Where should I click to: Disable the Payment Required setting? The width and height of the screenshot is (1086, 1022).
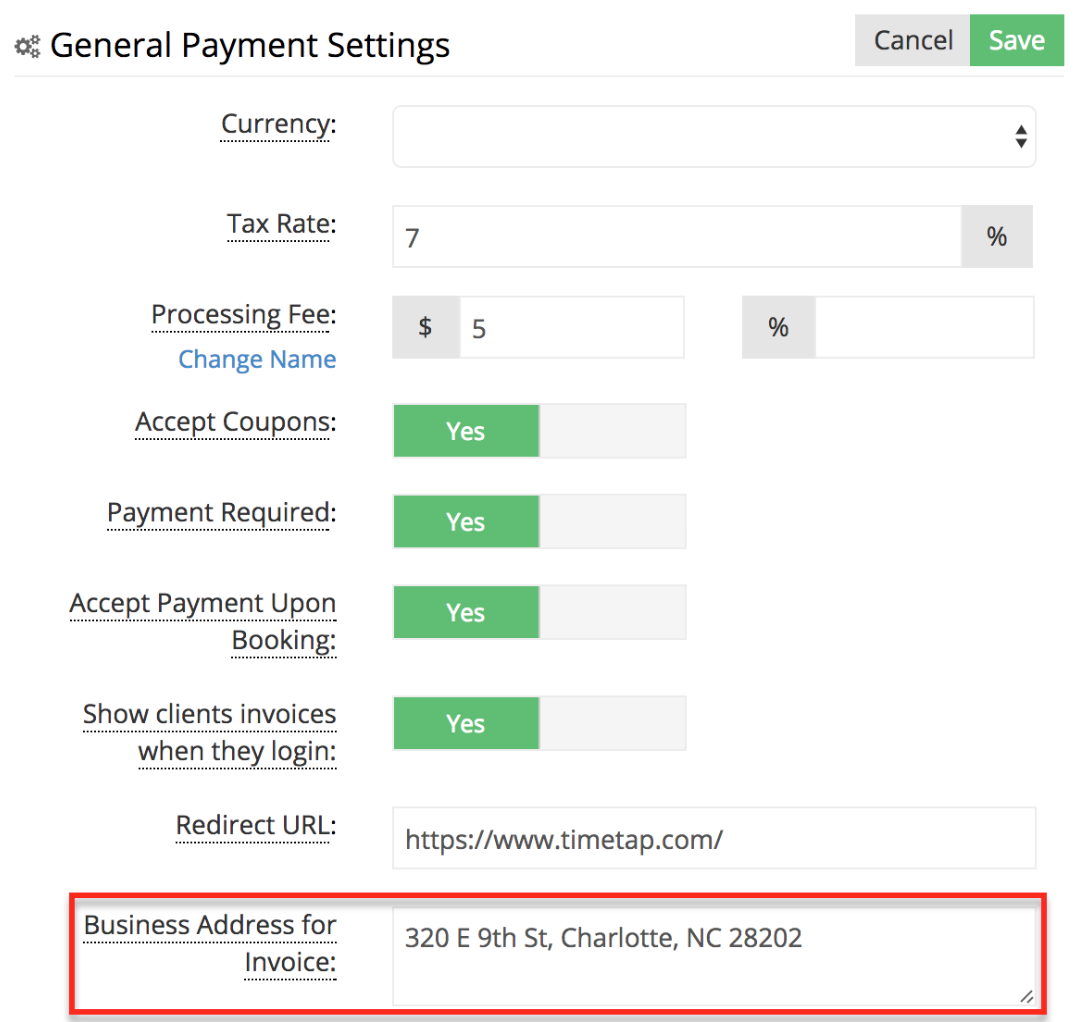pyautogui.click(x=610, y=521)
